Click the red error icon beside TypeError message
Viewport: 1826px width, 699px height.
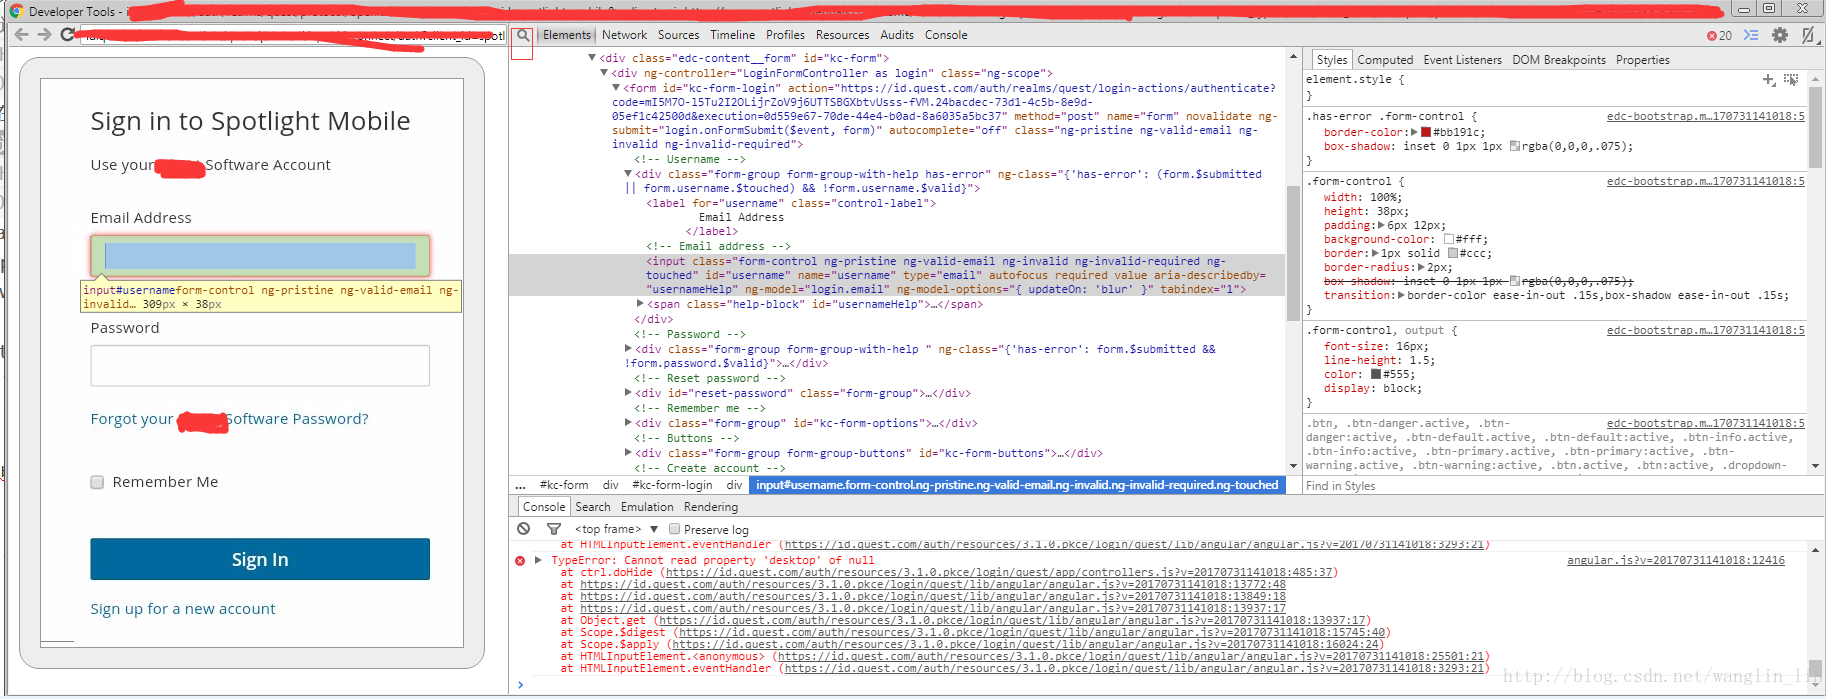point(520,561)
